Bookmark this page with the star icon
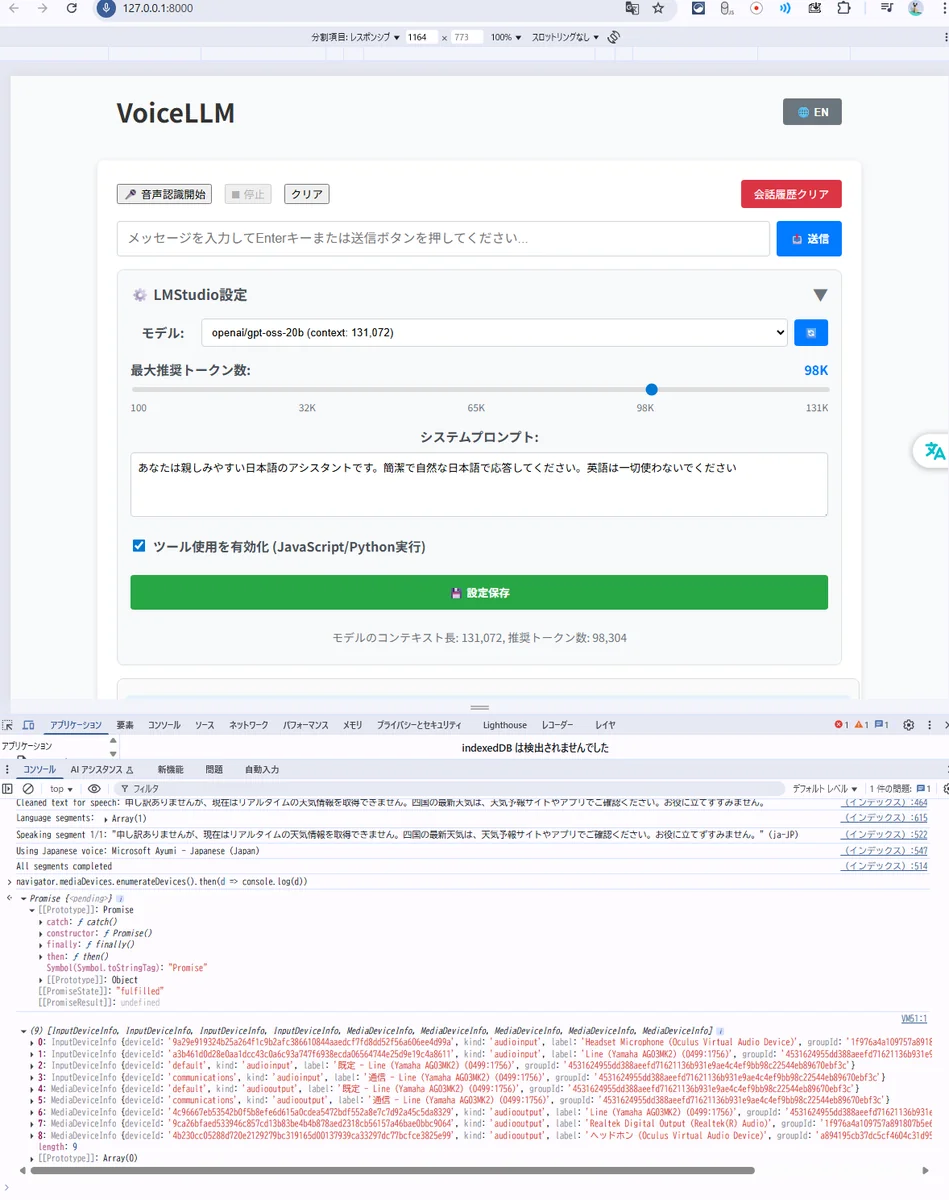The image size is (949, 1200). coord(658,8)
